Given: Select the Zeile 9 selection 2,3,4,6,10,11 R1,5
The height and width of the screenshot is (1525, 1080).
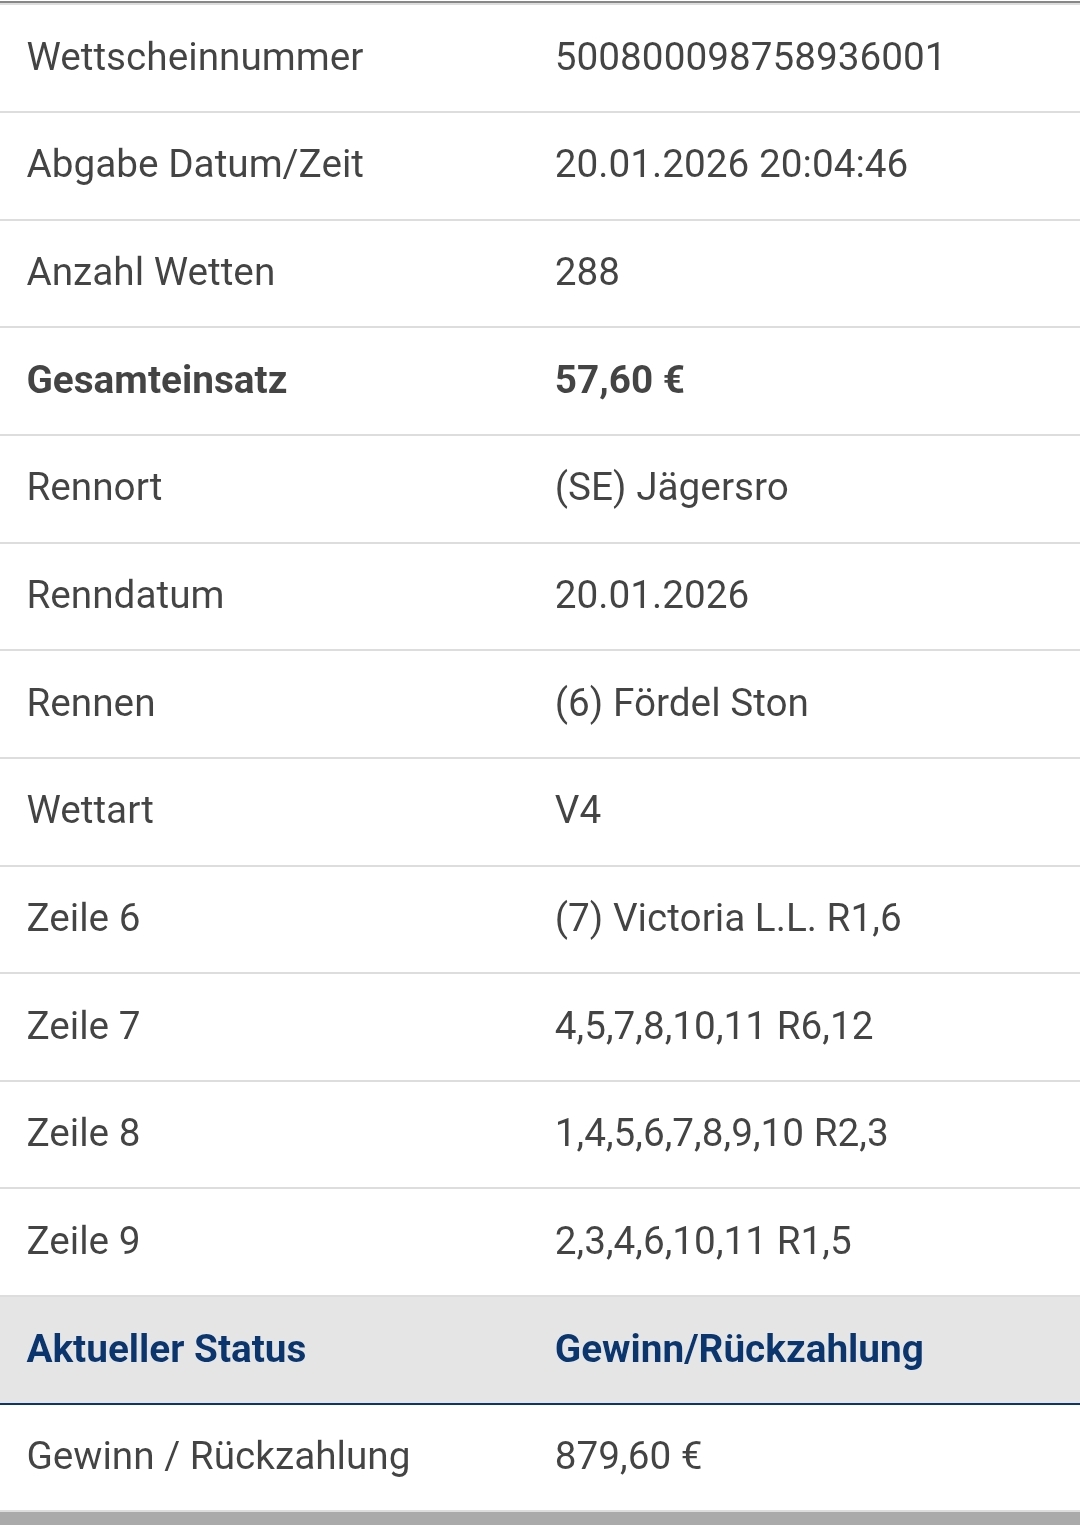Looking at the screenshot, I should coord(703,1241).
